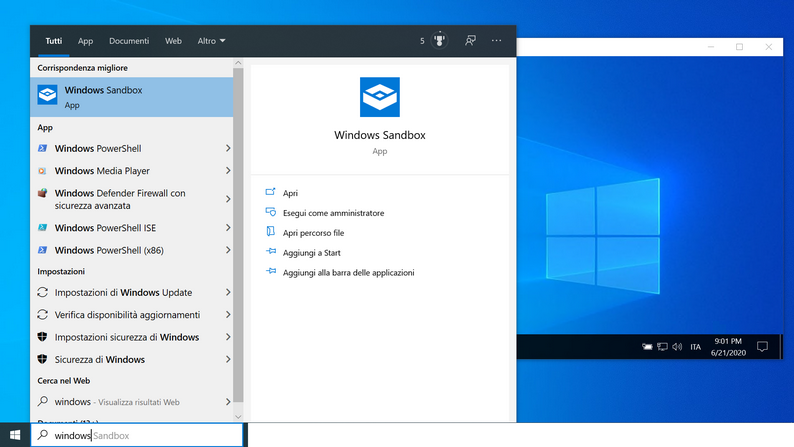Image resolution: width=794 pixels, height=447 pixels.
Task: Click the pin icon for Aggiungi a Start
Action: point(271,252)
